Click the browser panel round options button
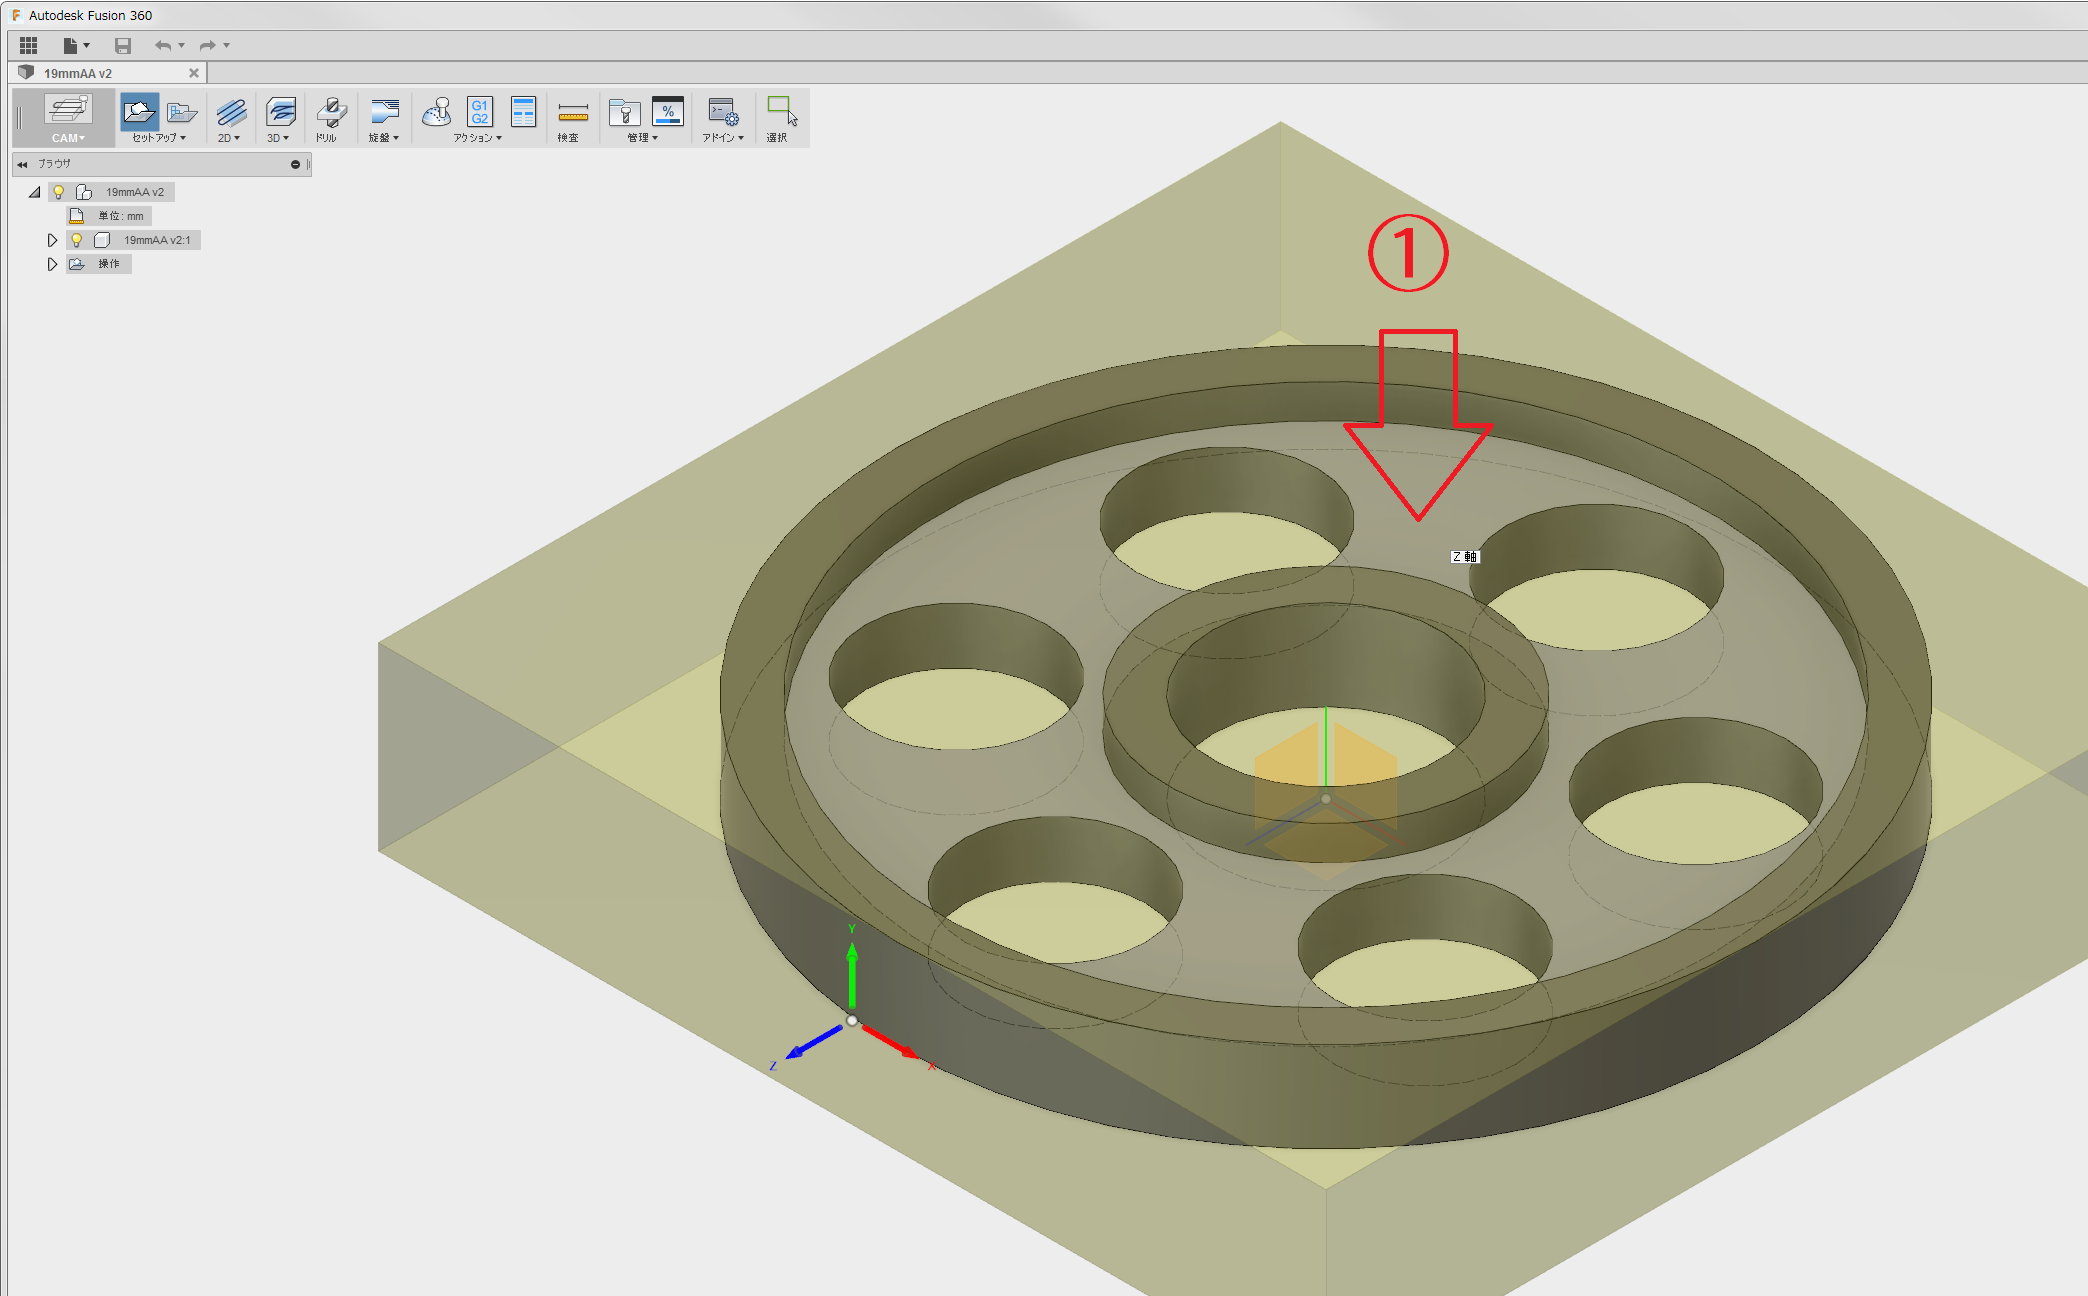 [x=295, y=164]
